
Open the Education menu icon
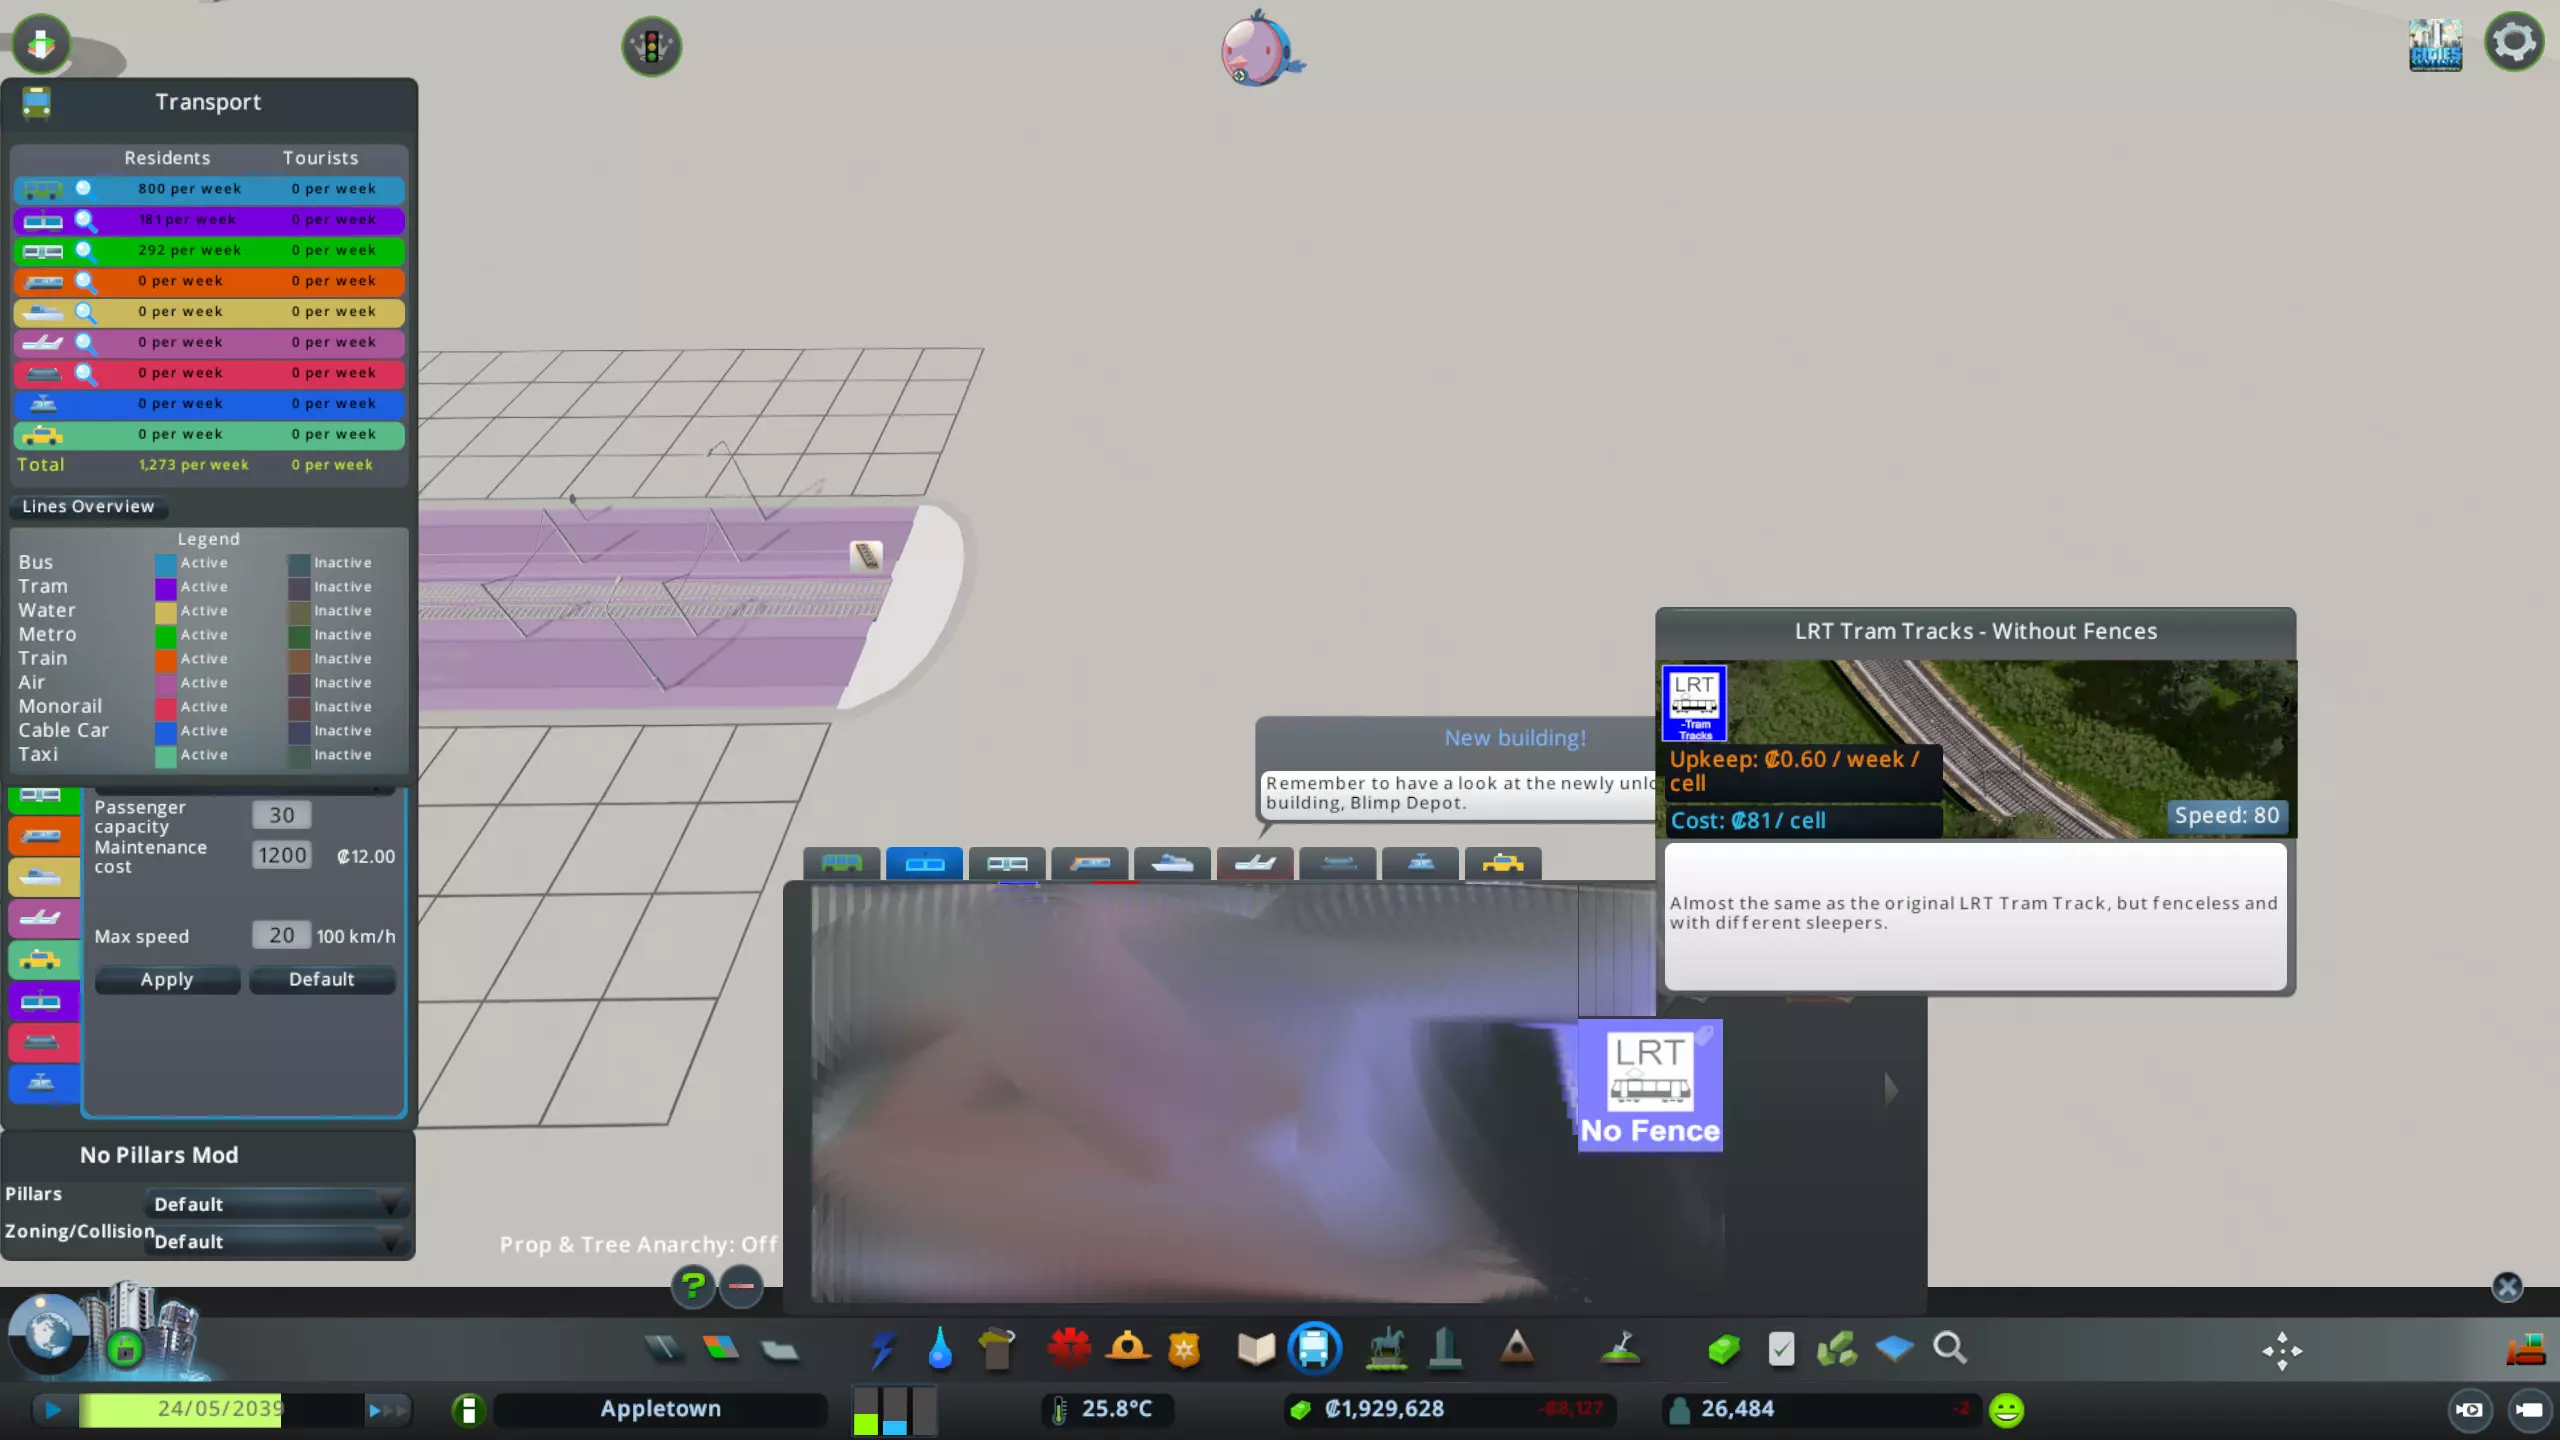1256,1349
